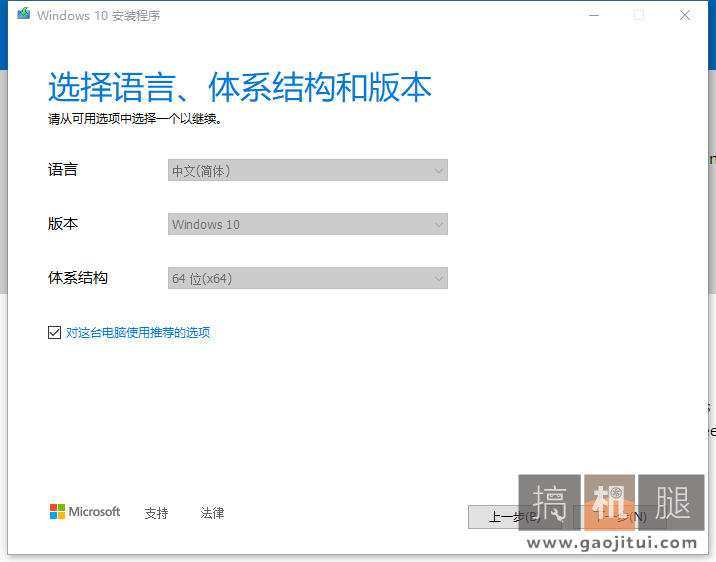Click the heading 选择语言、体系结构和版本
This screenshot has height=562, width=716.
(240, 87)
